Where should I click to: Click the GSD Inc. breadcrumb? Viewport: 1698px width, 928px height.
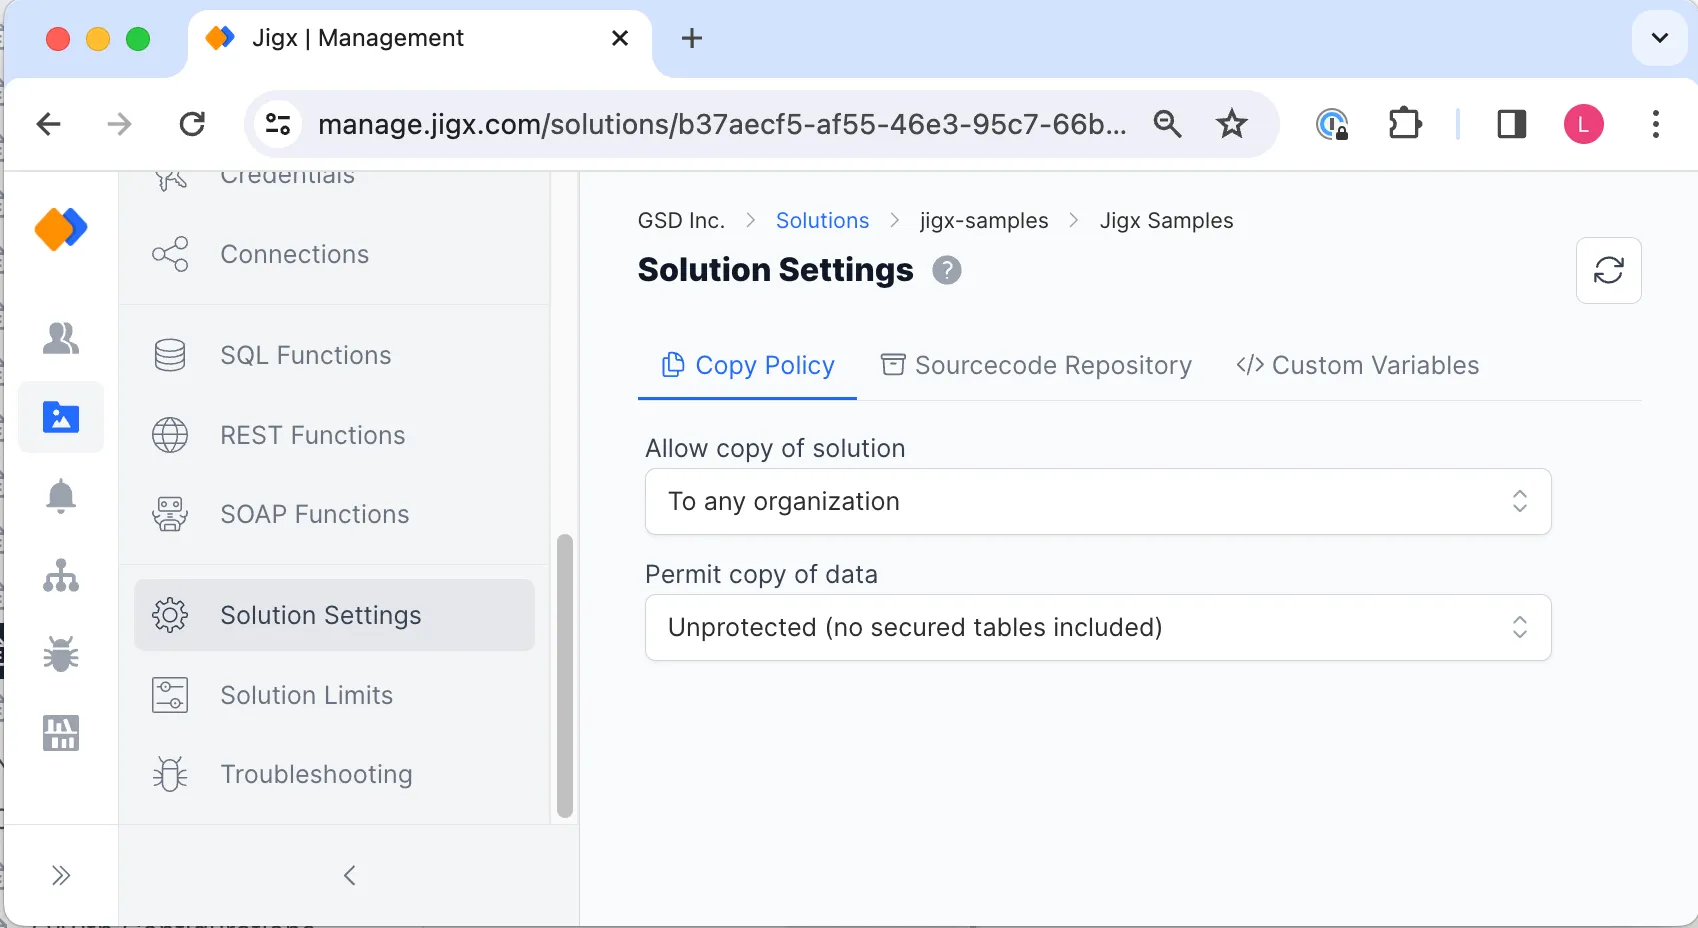pyautogui.click(x=681, y=221)
